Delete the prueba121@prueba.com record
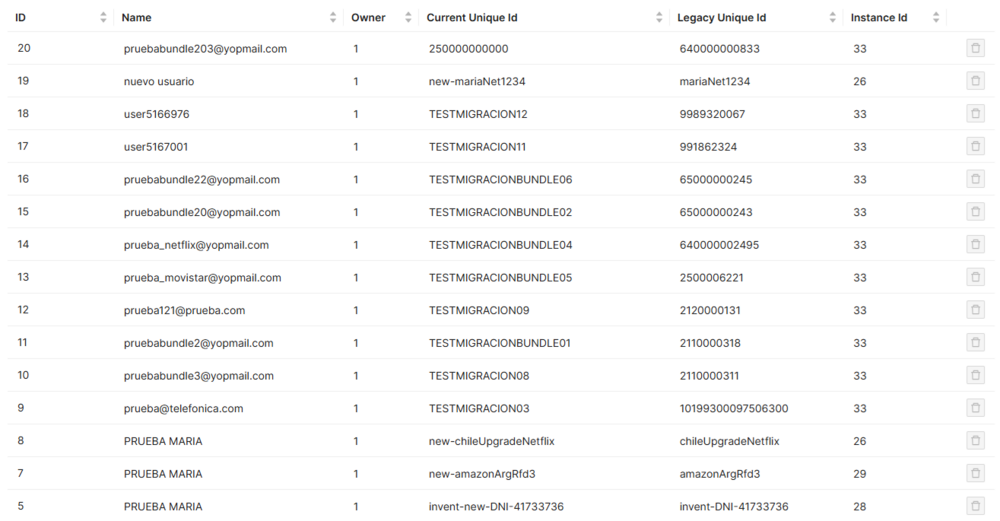Image resolution: width=1000 pixels, height=521 pixels. click(975, 311)
